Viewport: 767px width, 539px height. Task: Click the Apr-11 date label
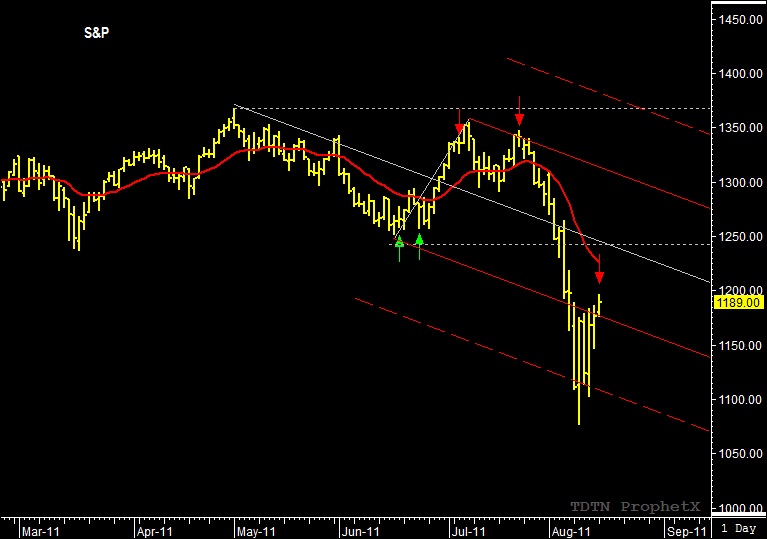[x=155, y=531]
